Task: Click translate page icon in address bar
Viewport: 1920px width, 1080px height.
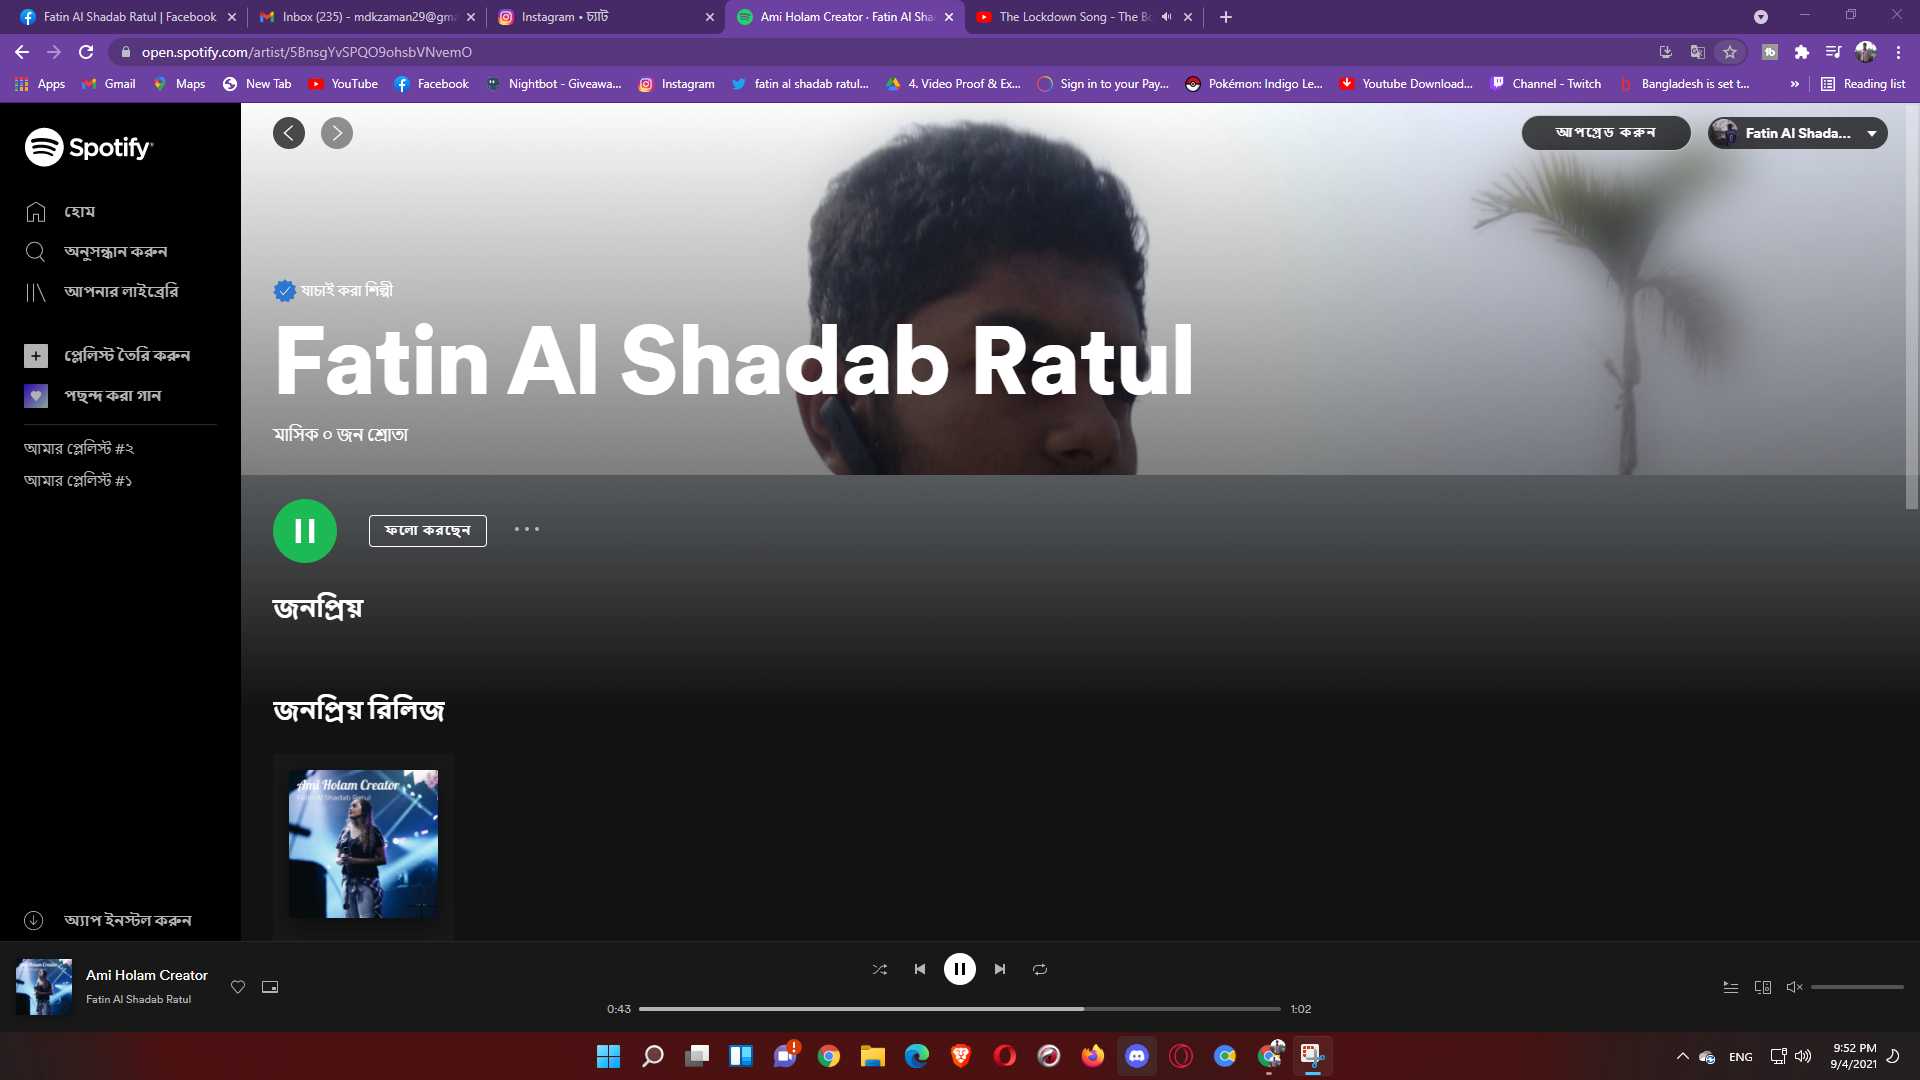Action: pos(1698,52)
